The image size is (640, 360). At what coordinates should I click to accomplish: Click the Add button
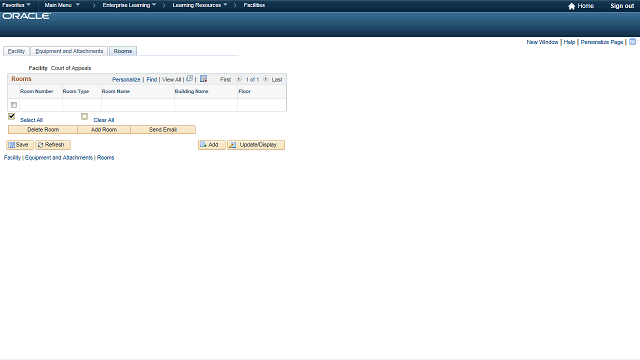click(211, 145)
